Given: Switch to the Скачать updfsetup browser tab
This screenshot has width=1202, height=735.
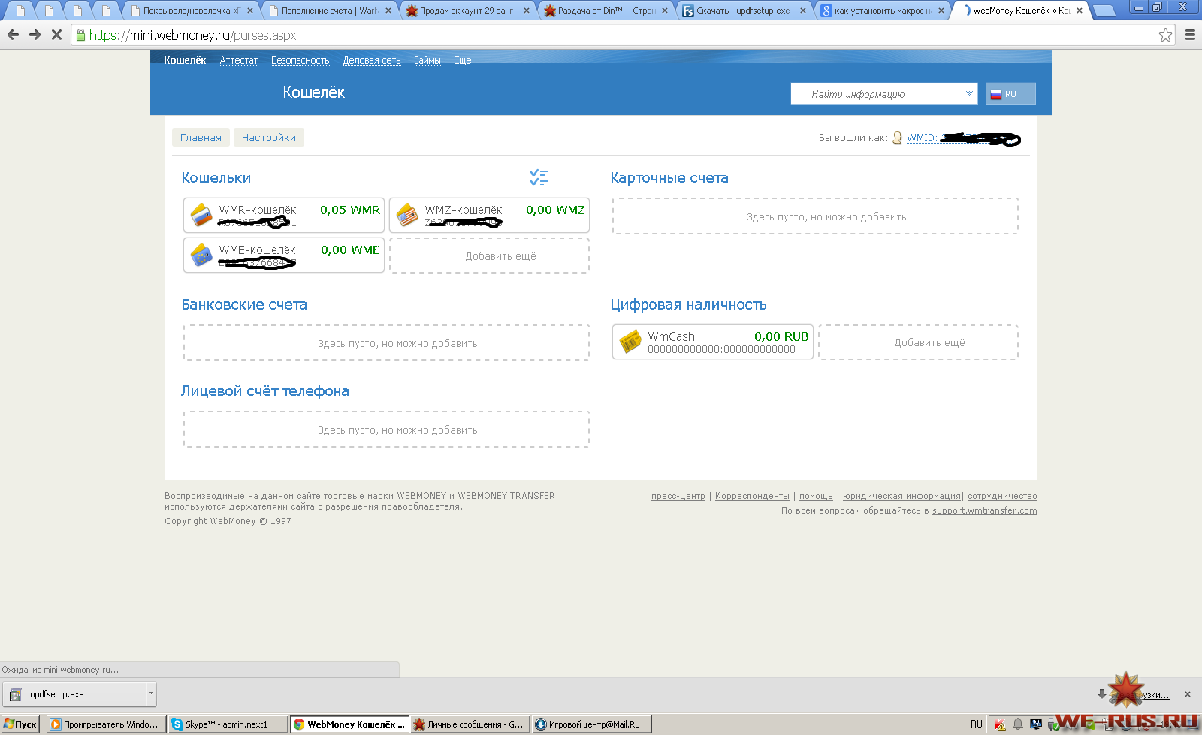Looking at the screenshot, I should pyautogui.click(x=745, y=10).
